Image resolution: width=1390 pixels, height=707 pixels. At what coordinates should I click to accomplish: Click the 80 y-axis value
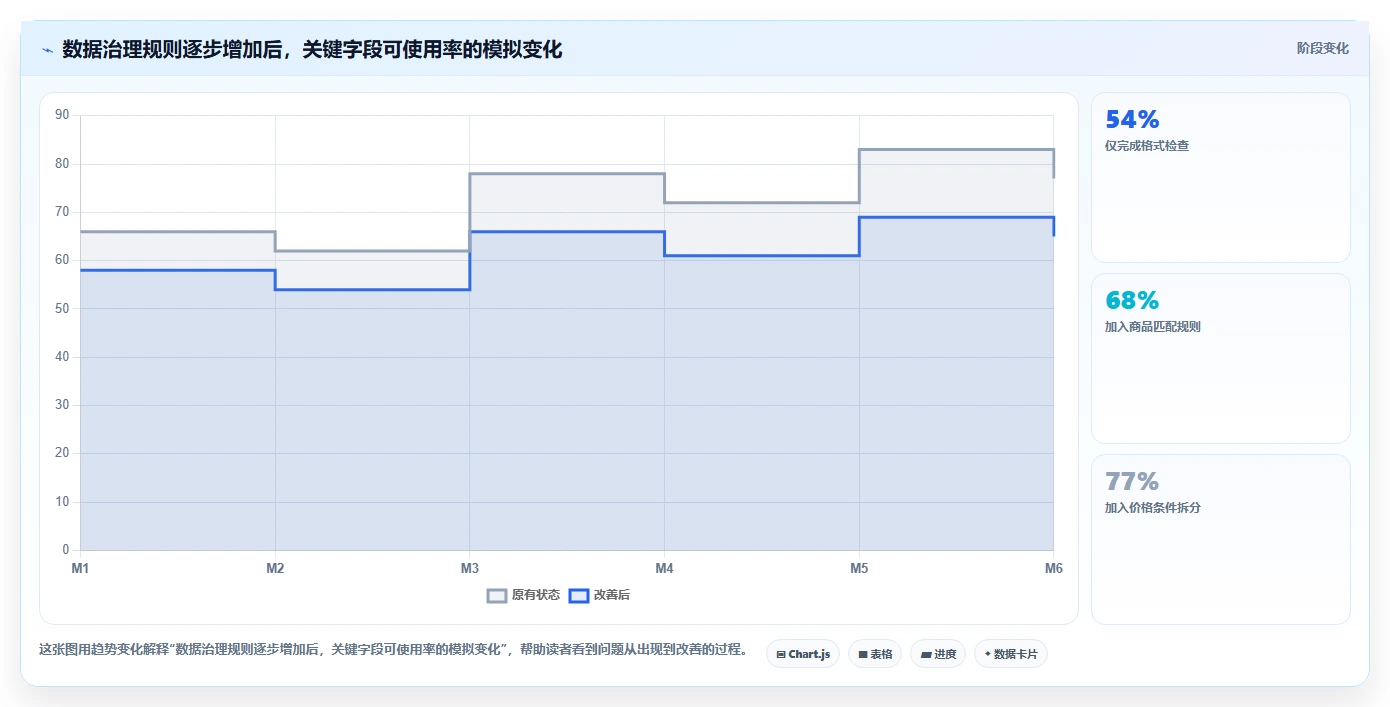pyautogui.click(x=63, y=163)
